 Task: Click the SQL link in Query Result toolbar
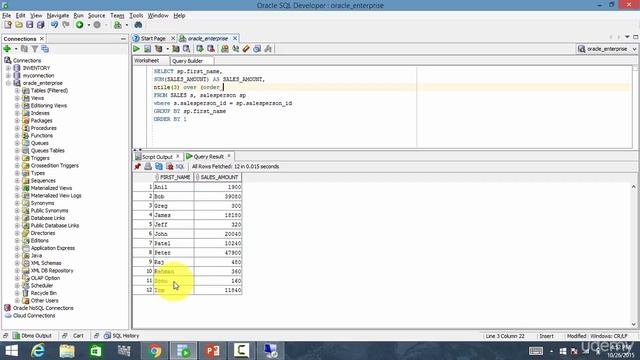pyautogui.click(x=180, y=167)
